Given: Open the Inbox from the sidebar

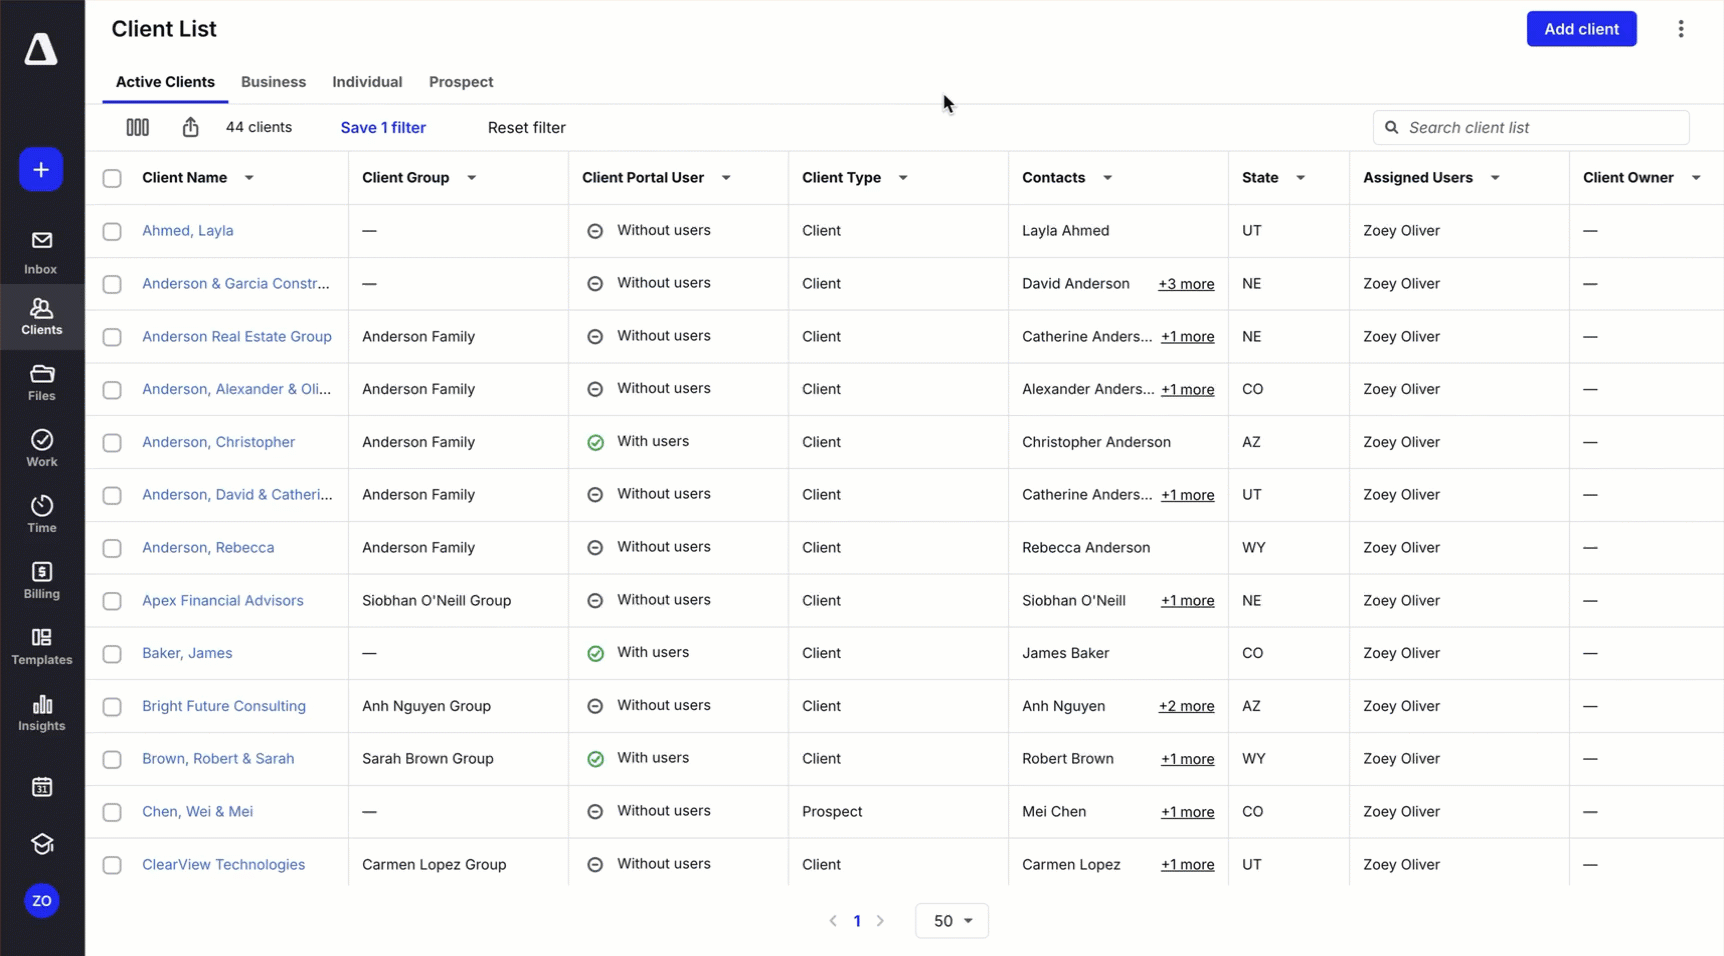Looking at the screenshot, I should (41, 252).
